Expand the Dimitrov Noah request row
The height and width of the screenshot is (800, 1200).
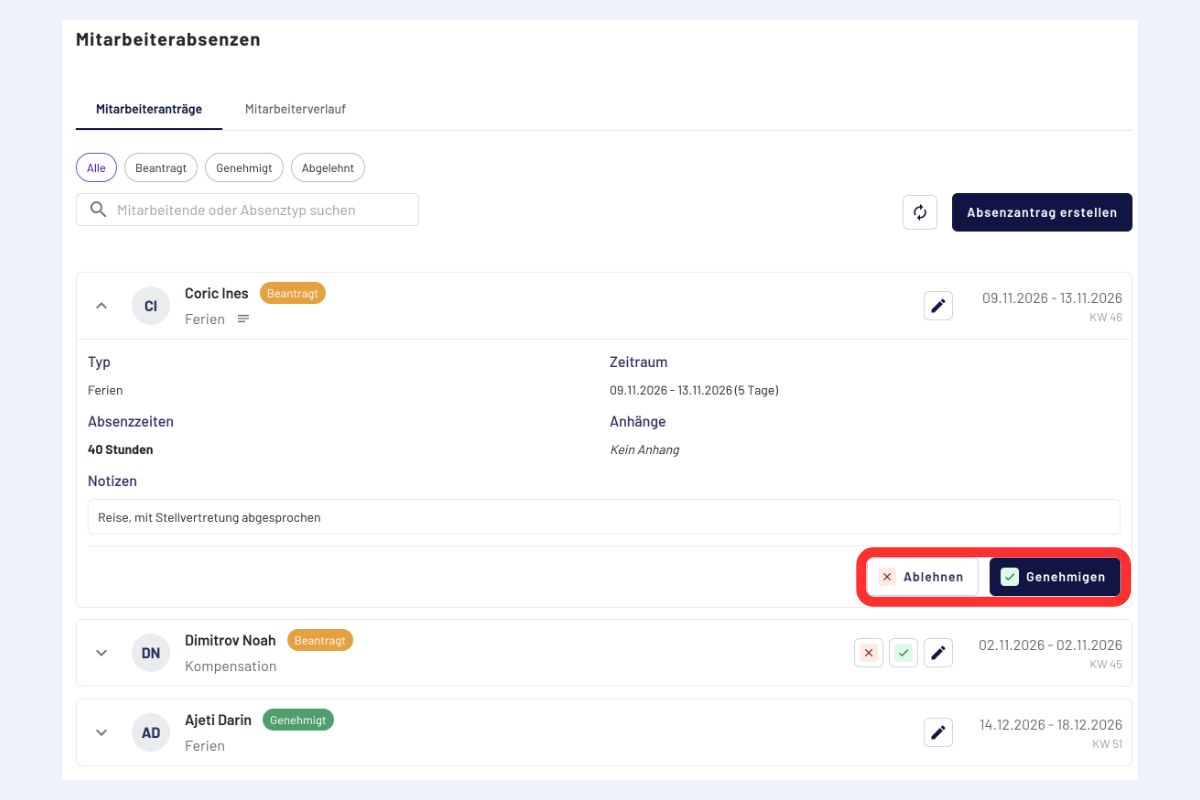tap(101, 653)
